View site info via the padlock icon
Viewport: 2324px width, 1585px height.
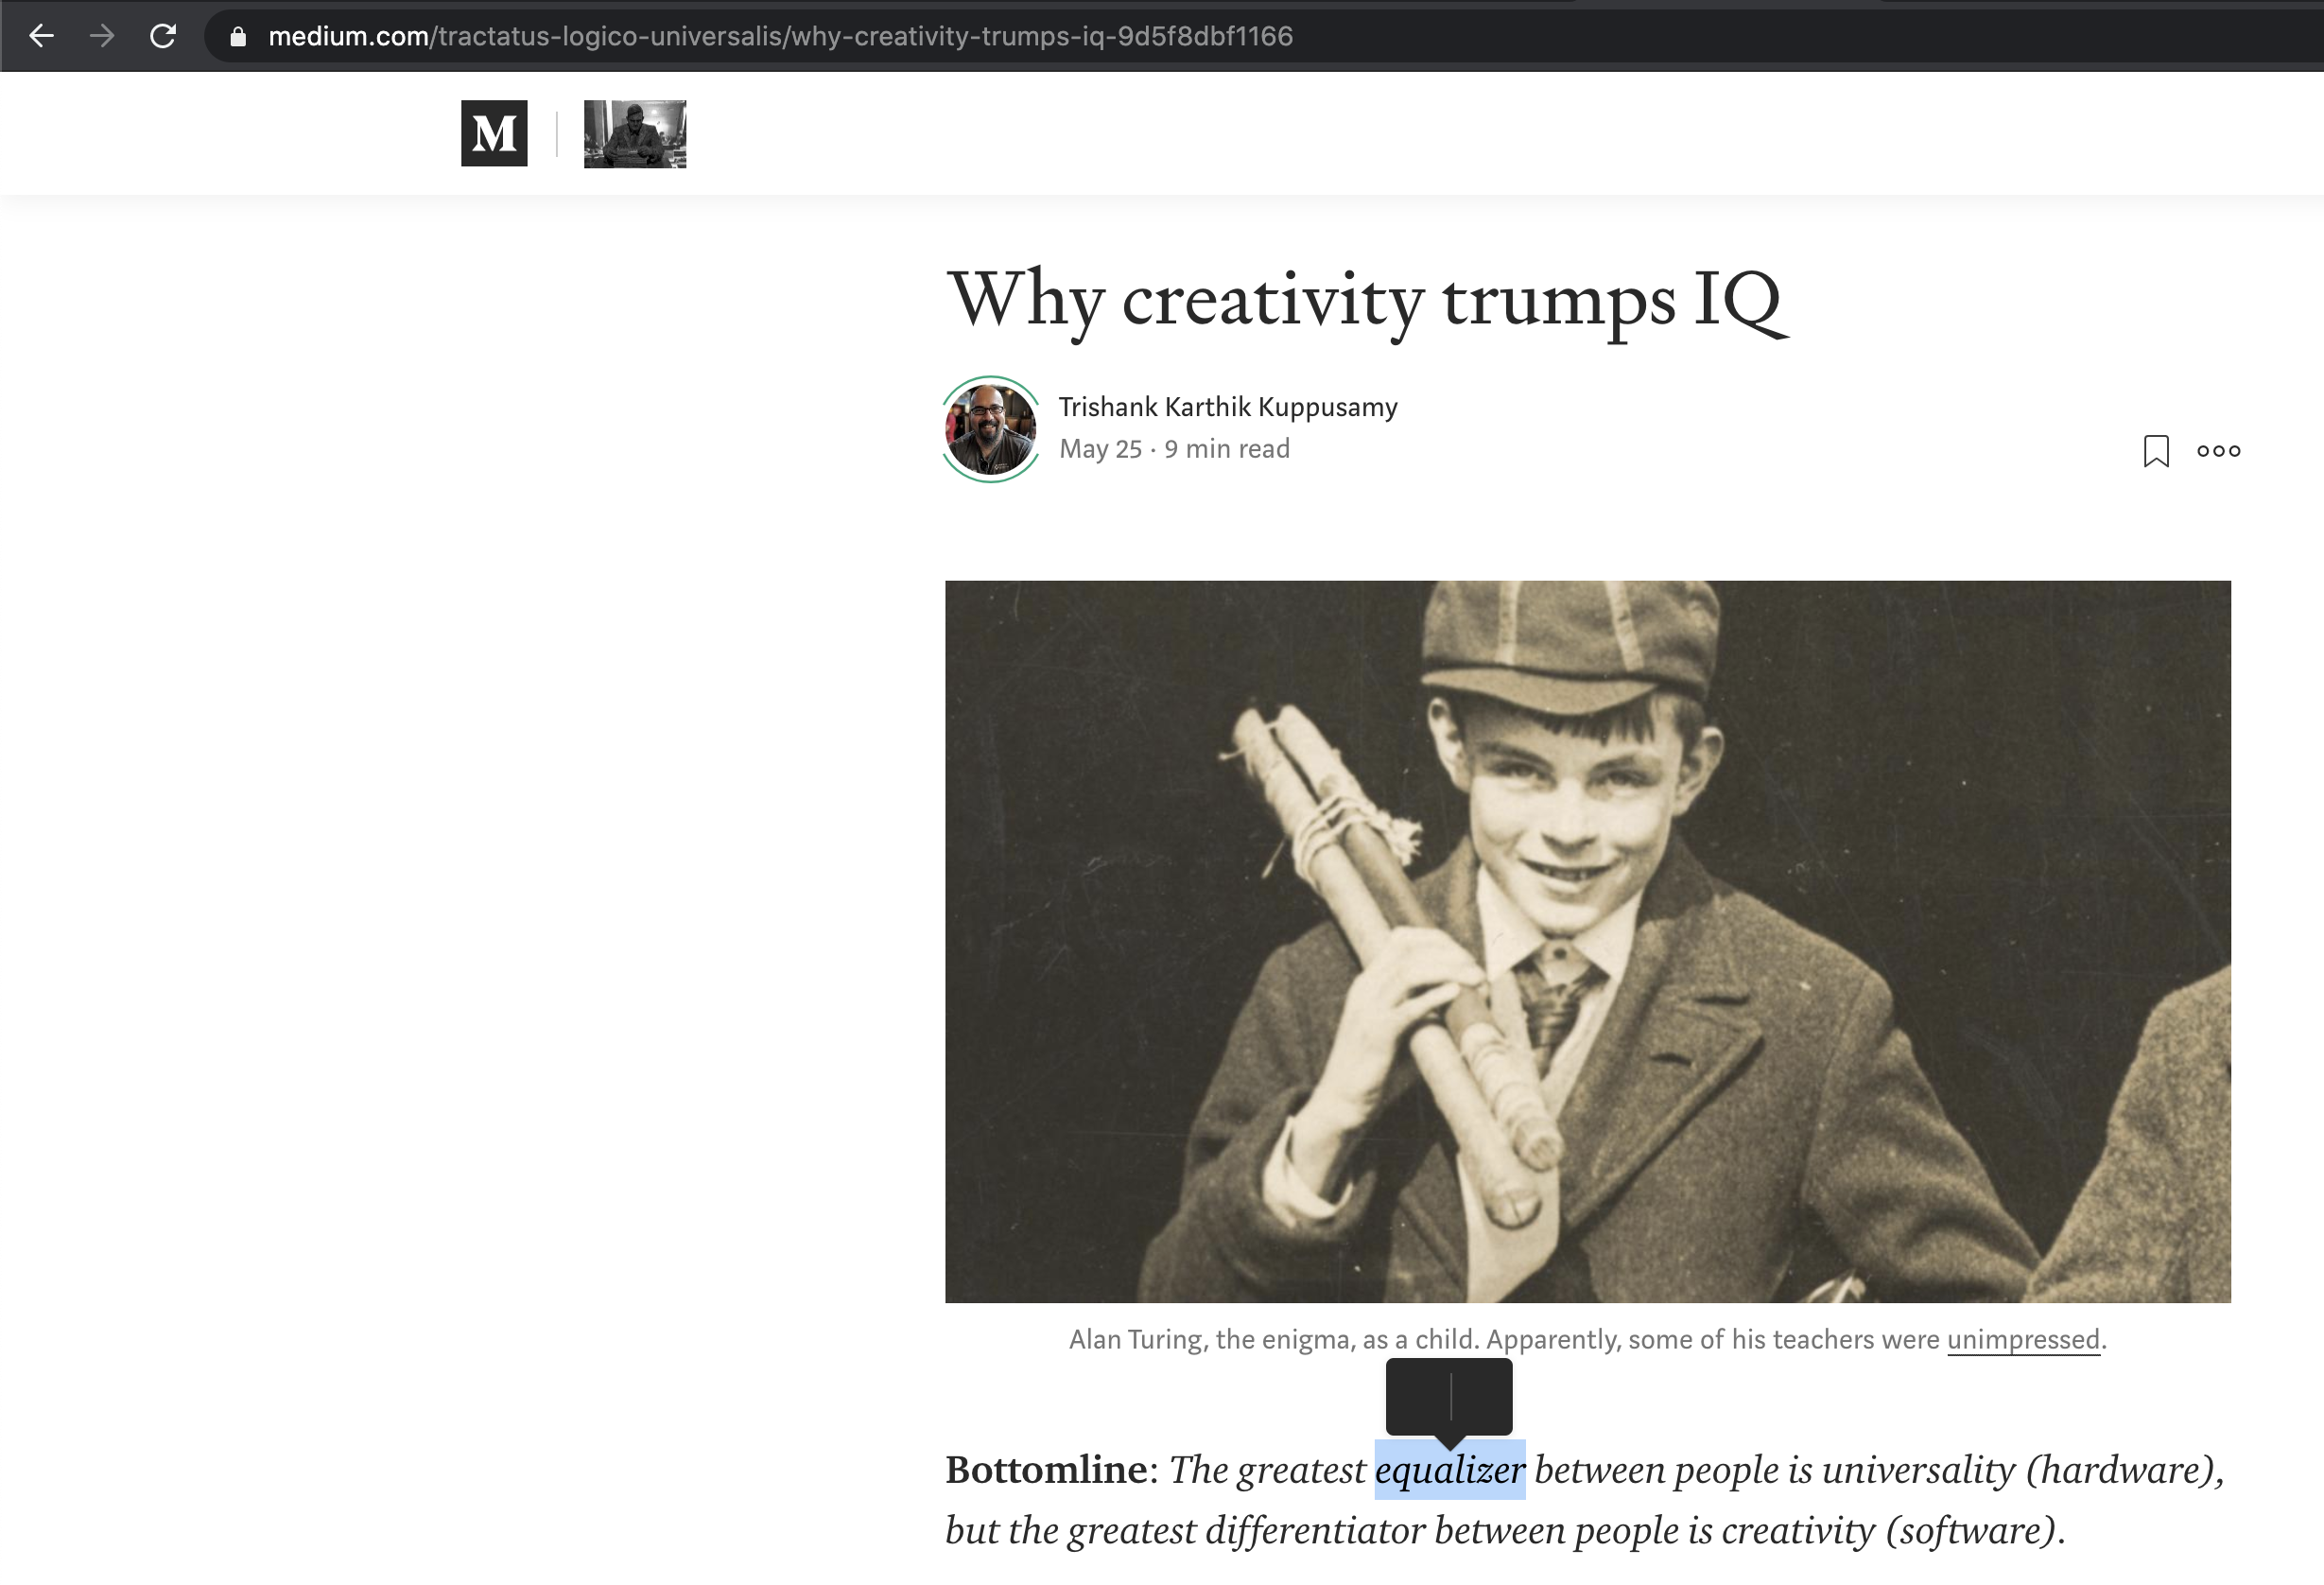click(238, 37)
